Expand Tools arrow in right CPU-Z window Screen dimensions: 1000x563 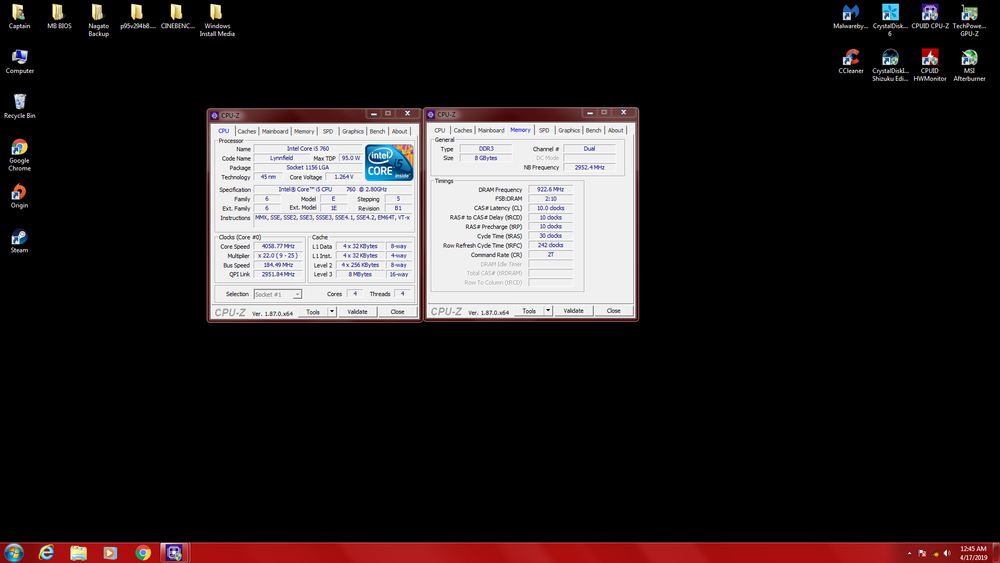(548, 311)
